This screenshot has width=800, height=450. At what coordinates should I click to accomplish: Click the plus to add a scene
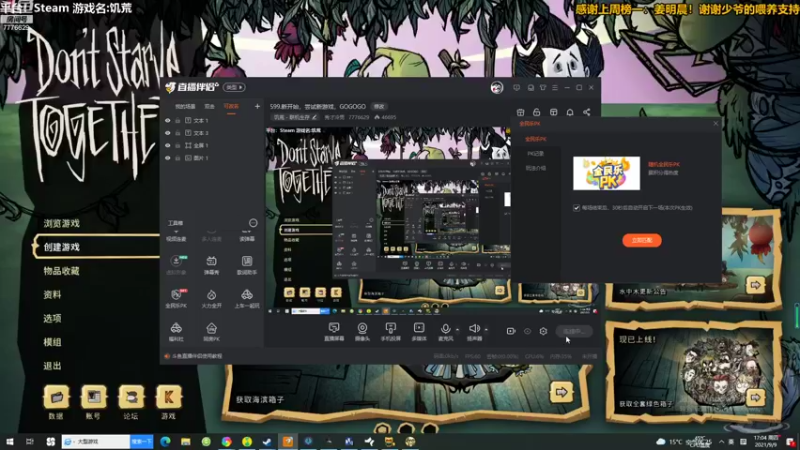coord(257,106)
